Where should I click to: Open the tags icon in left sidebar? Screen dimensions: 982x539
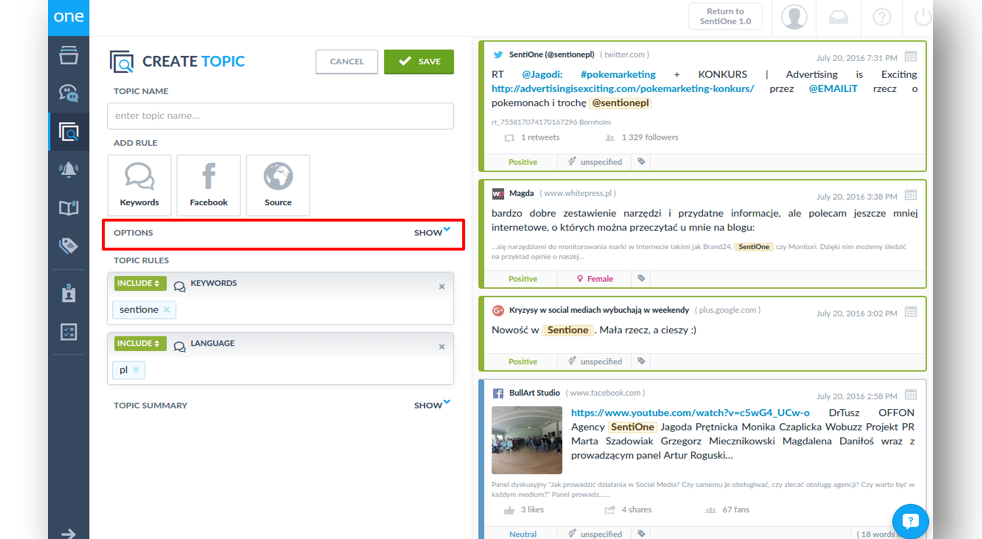(x=68, y=246)
